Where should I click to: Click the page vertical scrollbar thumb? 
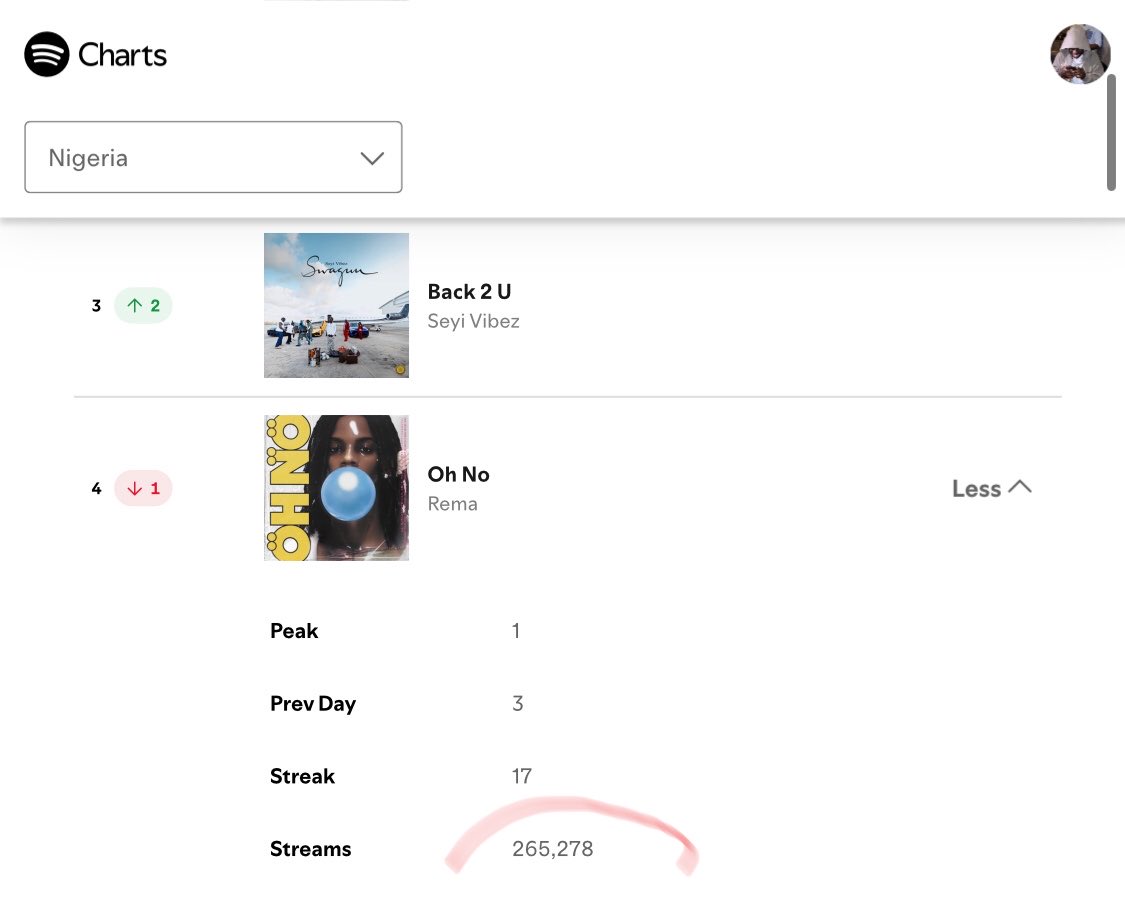click(1111, 133)
